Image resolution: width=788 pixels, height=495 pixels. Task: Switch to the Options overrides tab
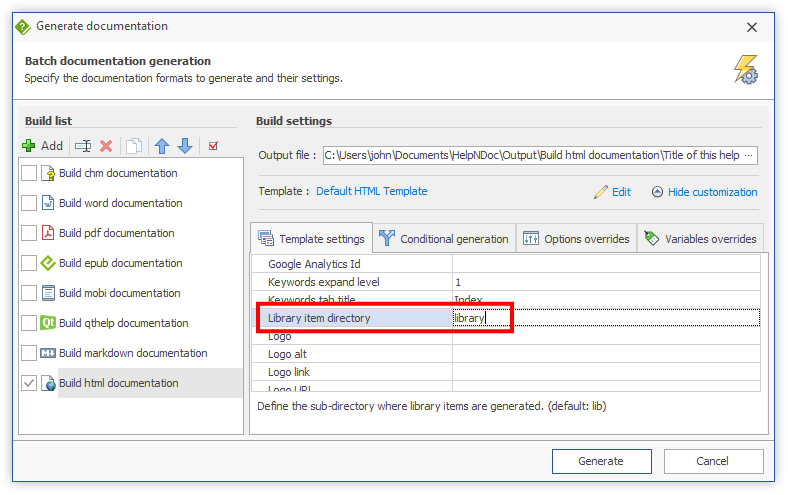pyautogui.click(x=576, y=239)
